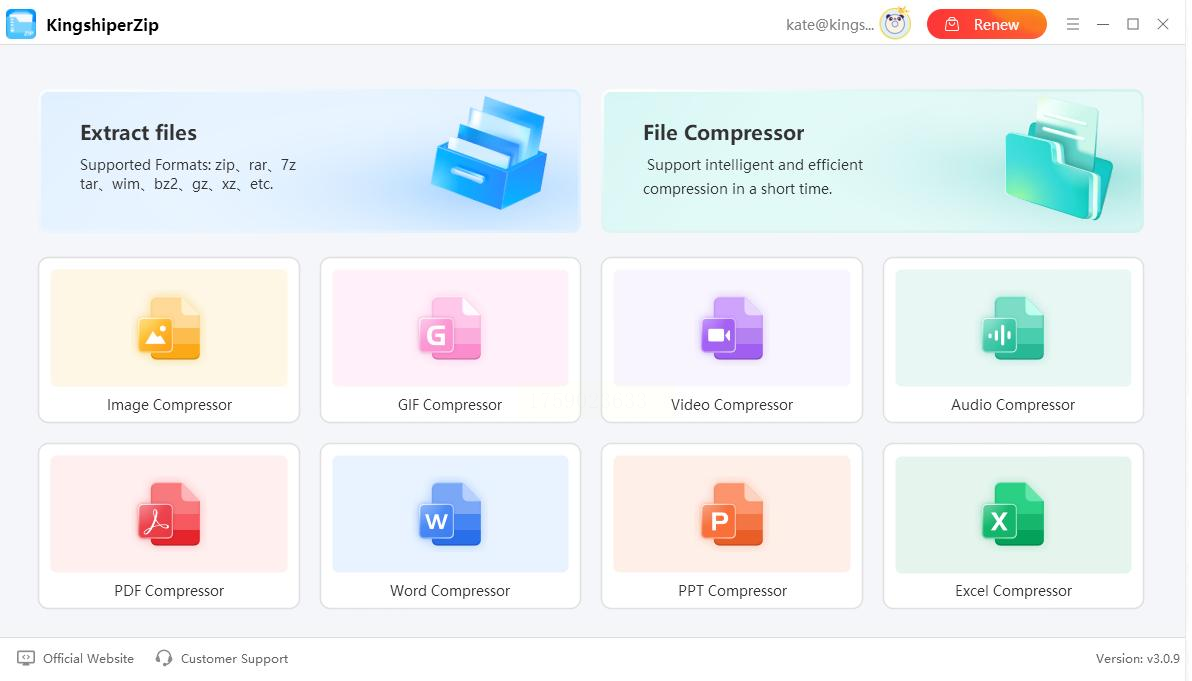
Task: Click the Version v3.0.9 label
Action: (x=1137, y=658)
